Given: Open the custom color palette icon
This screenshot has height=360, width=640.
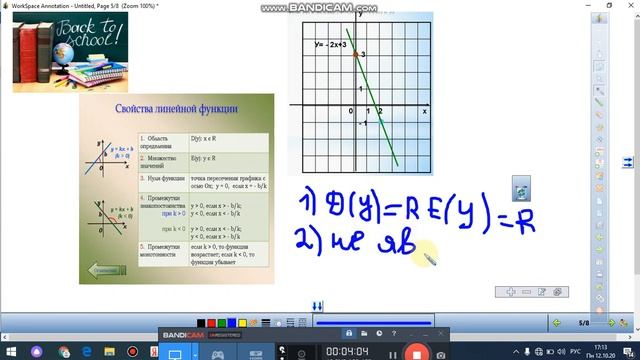Looking at the screenshot, I should pyautogui.click(x=253, y=323).
